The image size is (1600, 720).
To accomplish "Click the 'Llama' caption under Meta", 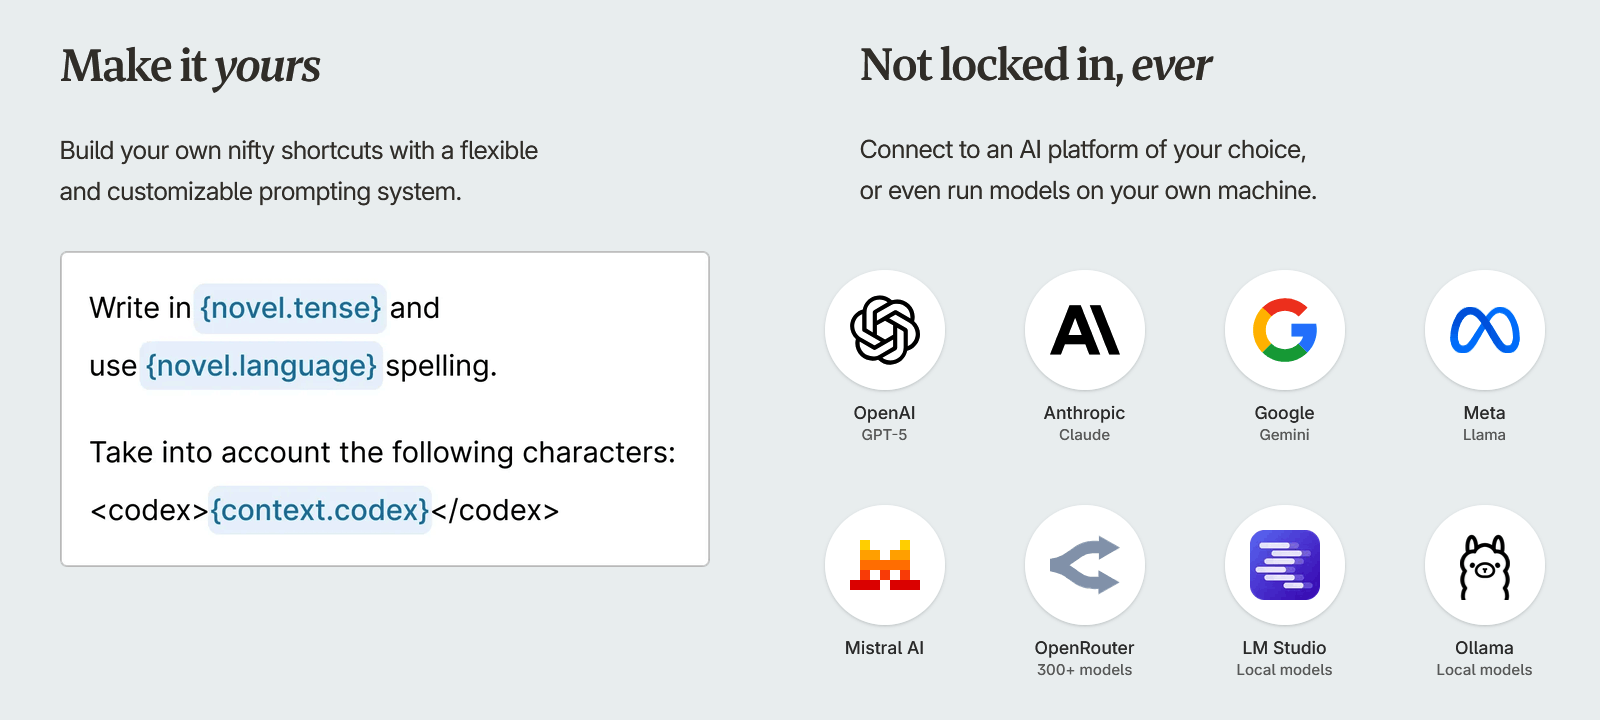I will pyautogui.click(x=1484, y=435).
